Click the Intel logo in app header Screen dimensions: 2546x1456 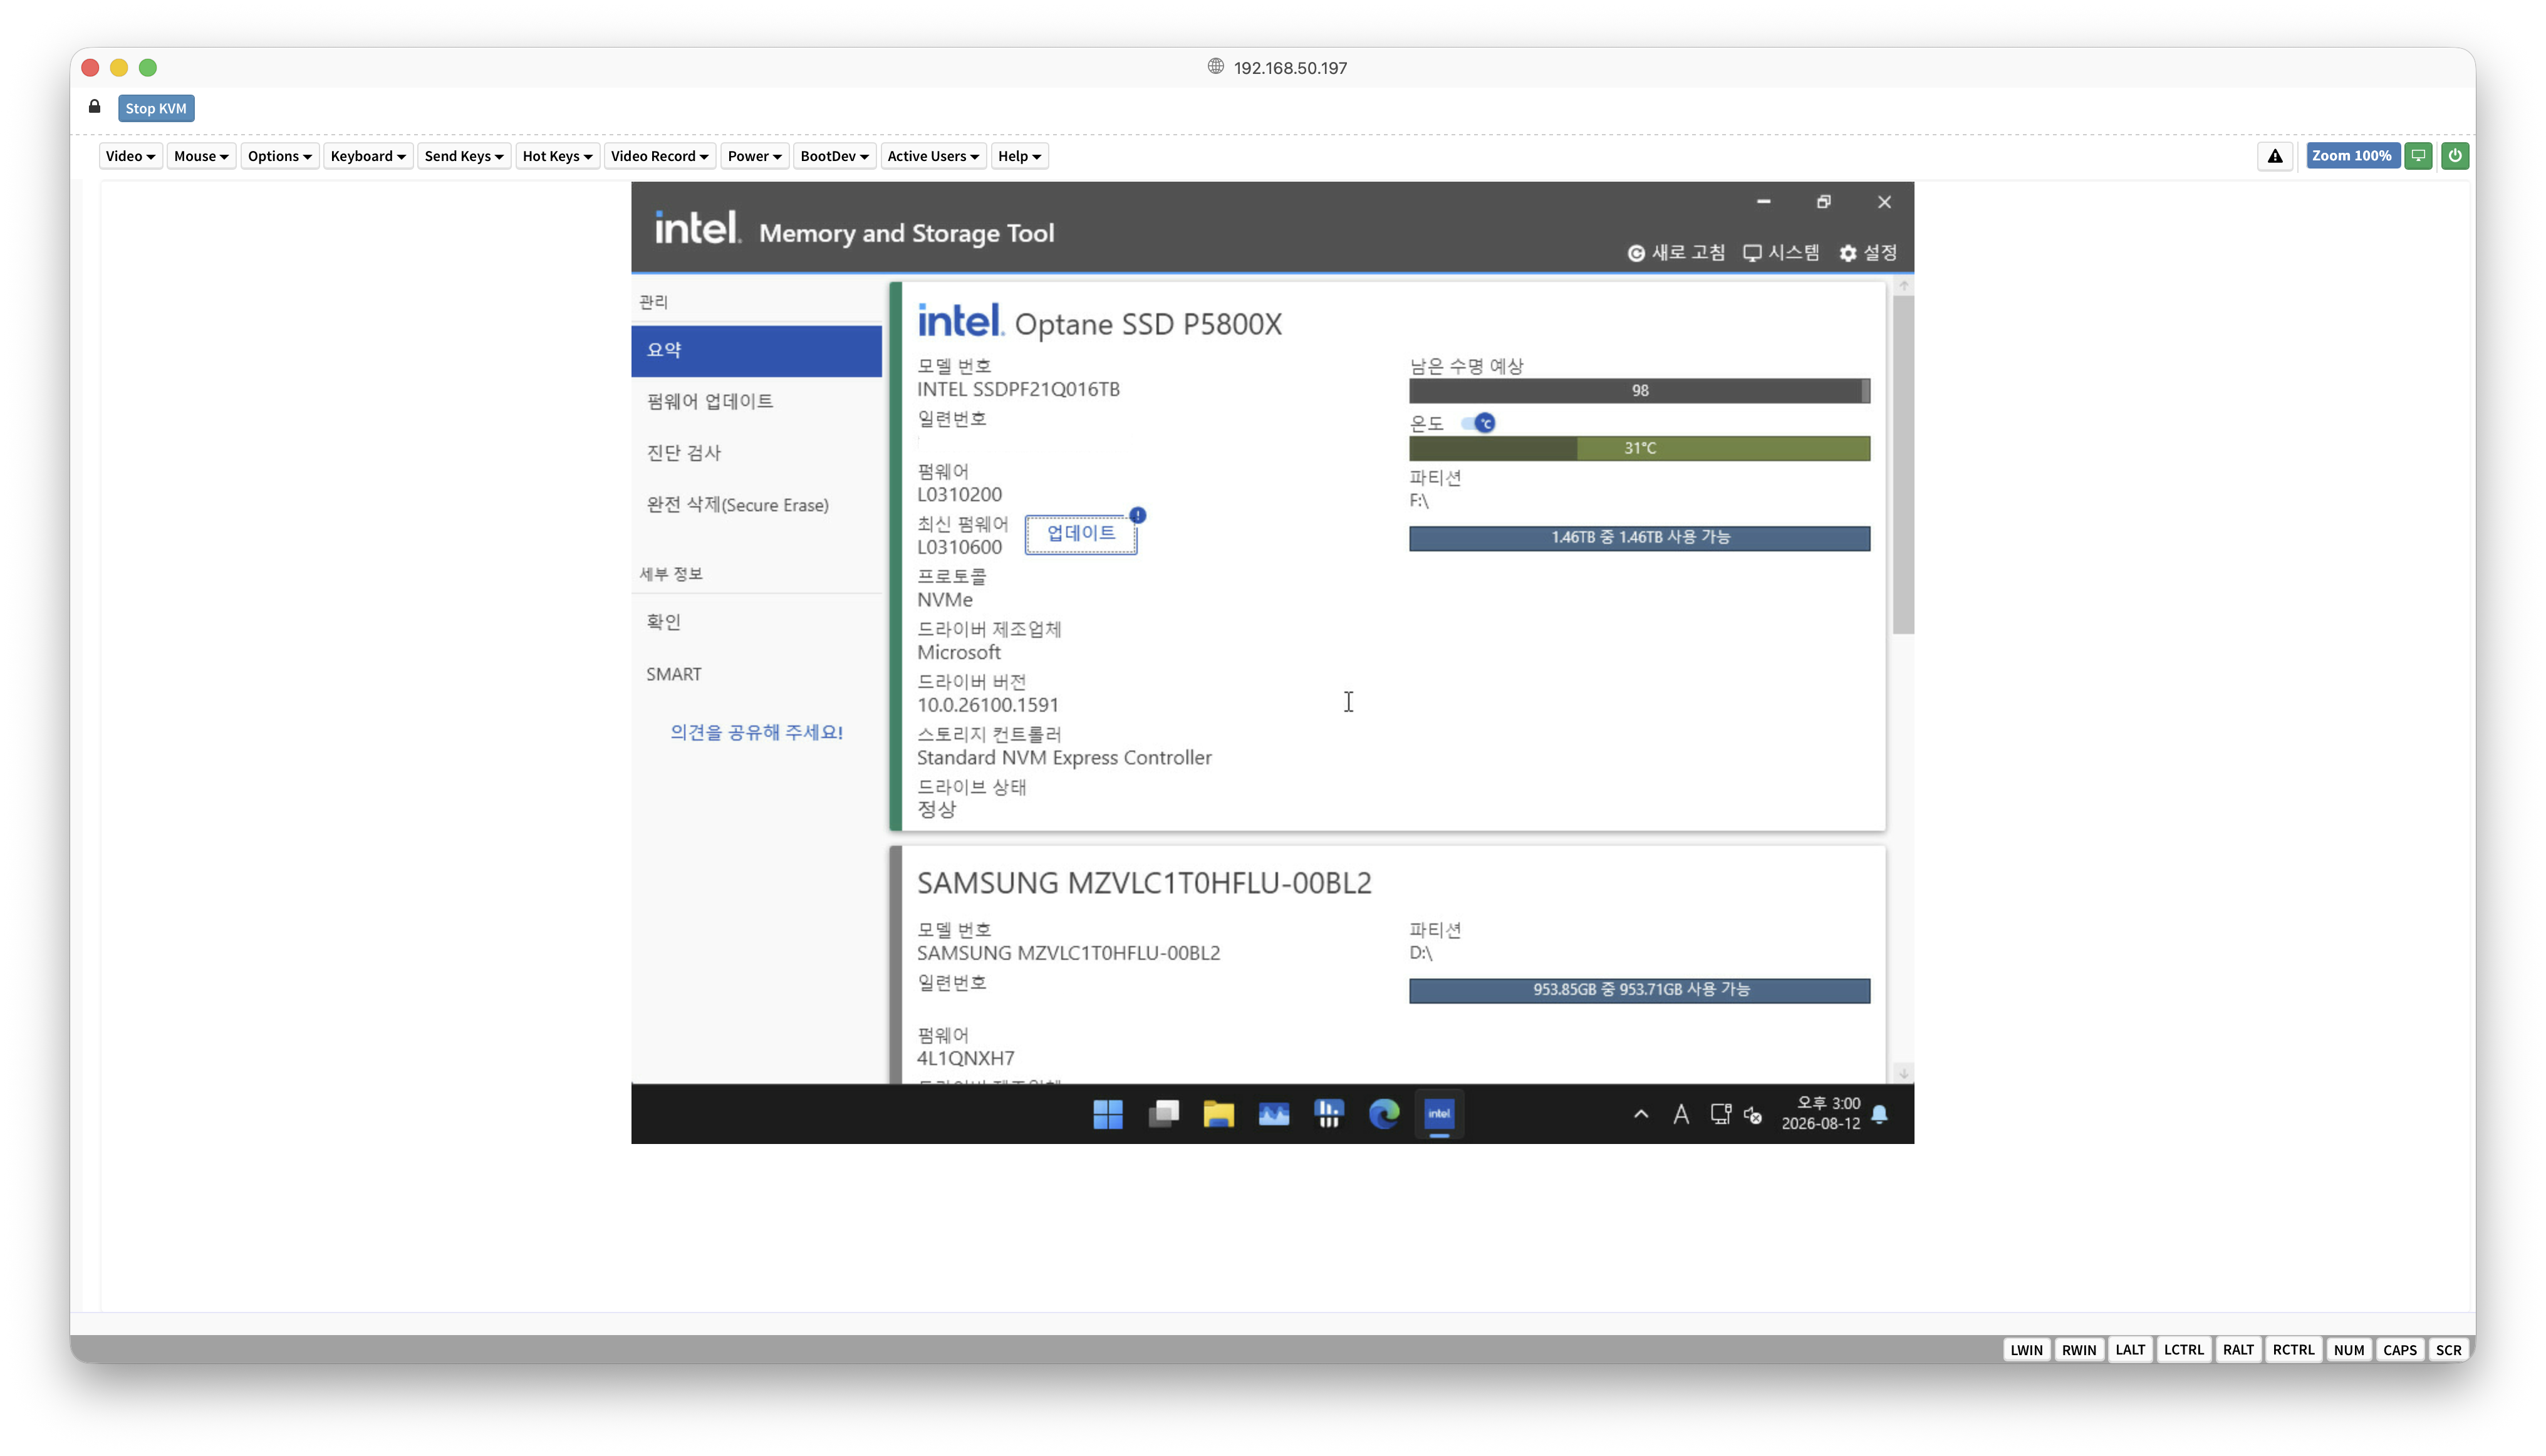pyautogui.click(x=697, y=228)
